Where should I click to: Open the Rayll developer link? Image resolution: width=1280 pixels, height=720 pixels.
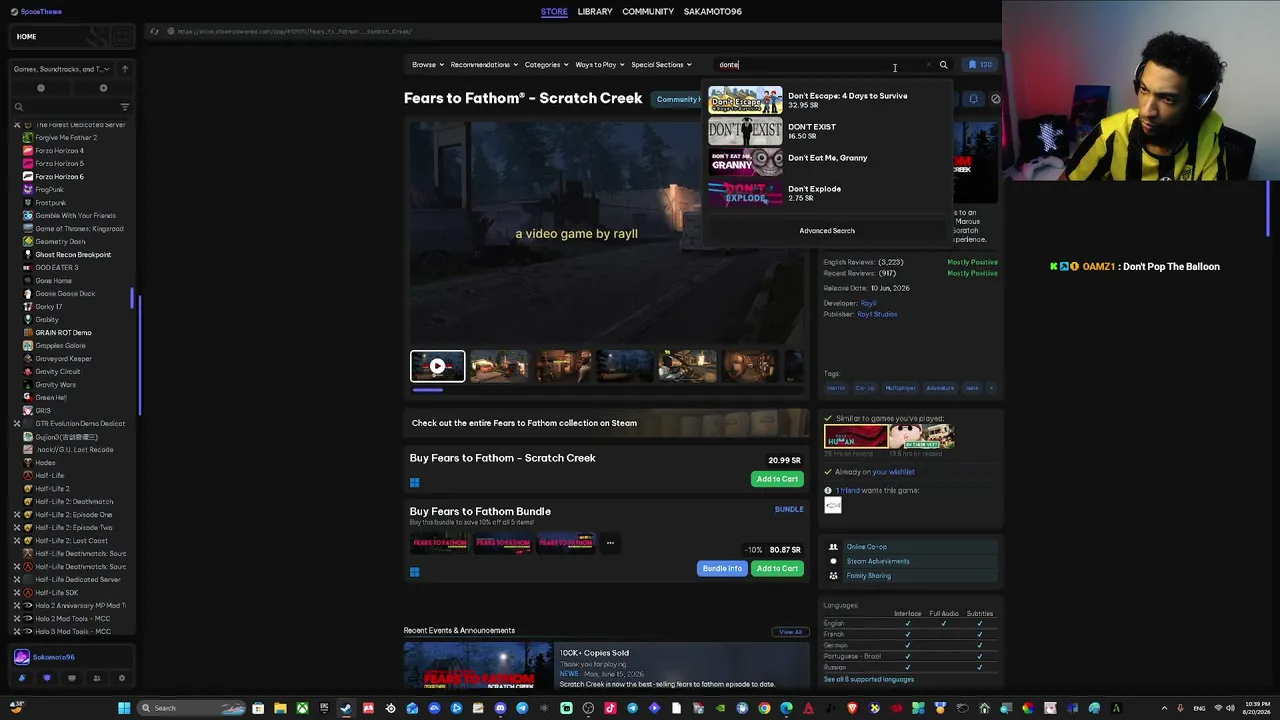pyautogui.click(x=868, y=303)
